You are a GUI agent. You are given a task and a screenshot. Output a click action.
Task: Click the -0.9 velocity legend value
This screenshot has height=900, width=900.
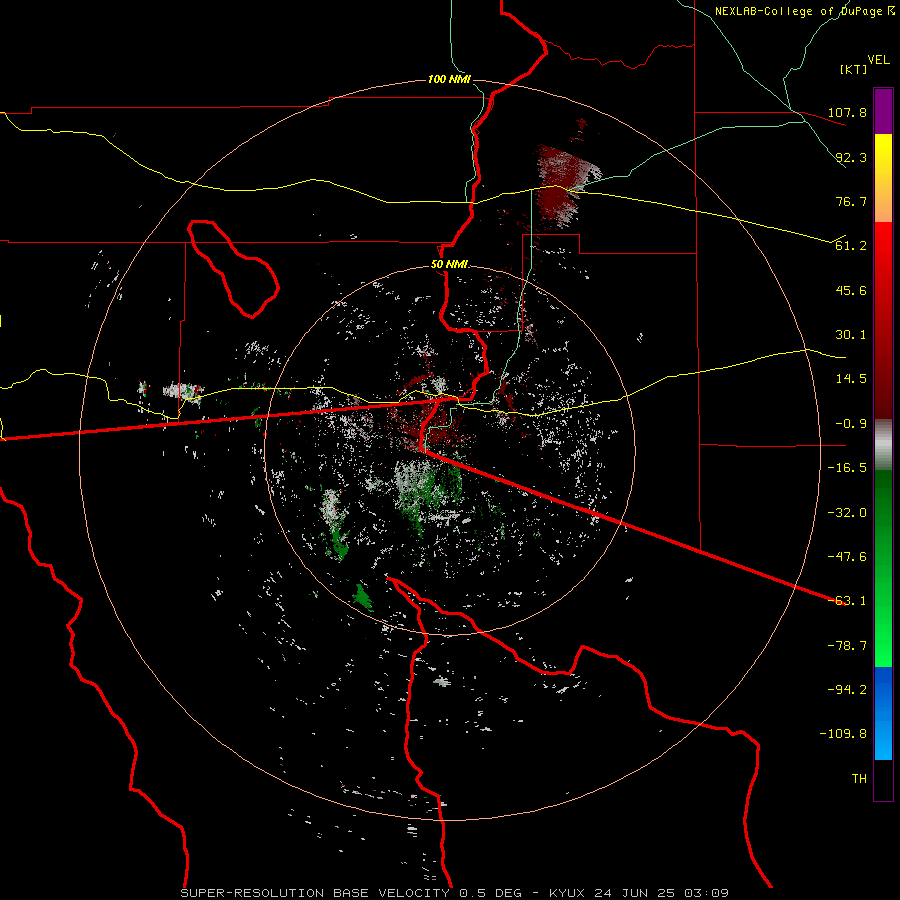851,424
